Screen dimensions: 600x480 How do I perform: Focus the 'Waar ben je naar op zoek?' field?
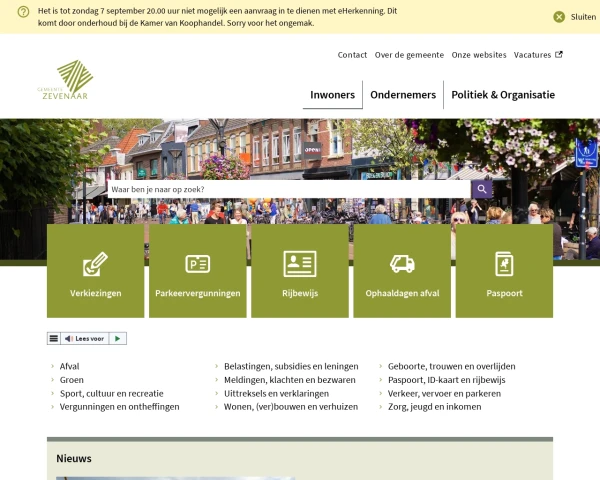(x=288, y=189)
